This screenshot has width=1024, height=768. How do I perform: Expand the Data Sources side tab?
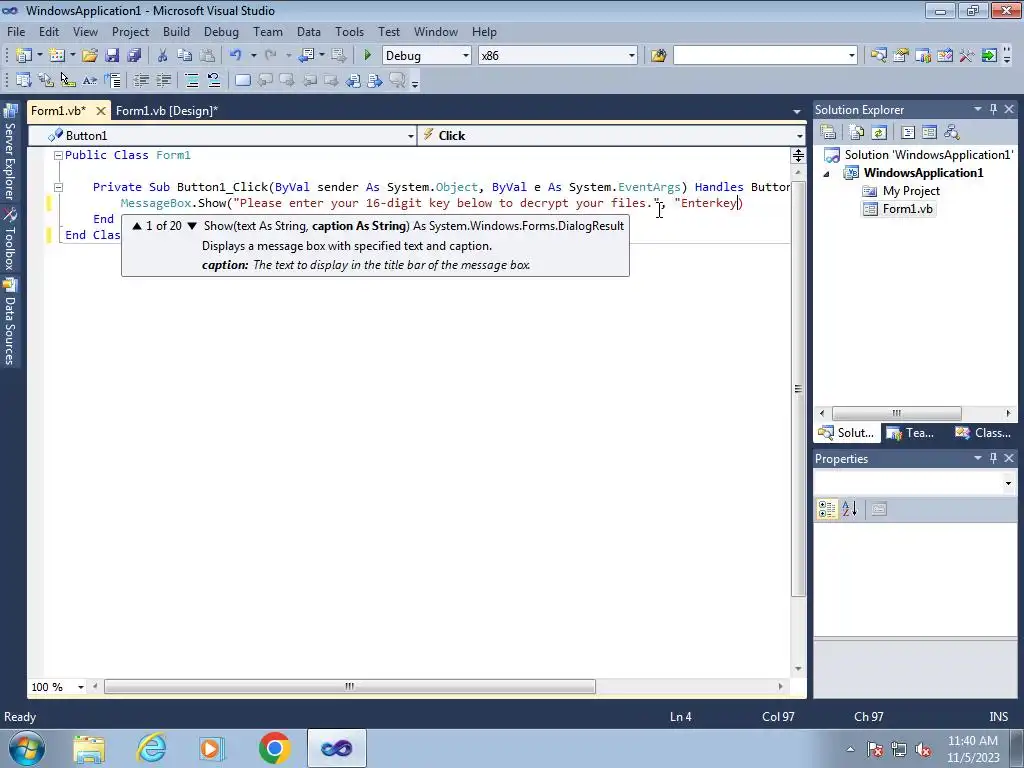click(10, 323)
